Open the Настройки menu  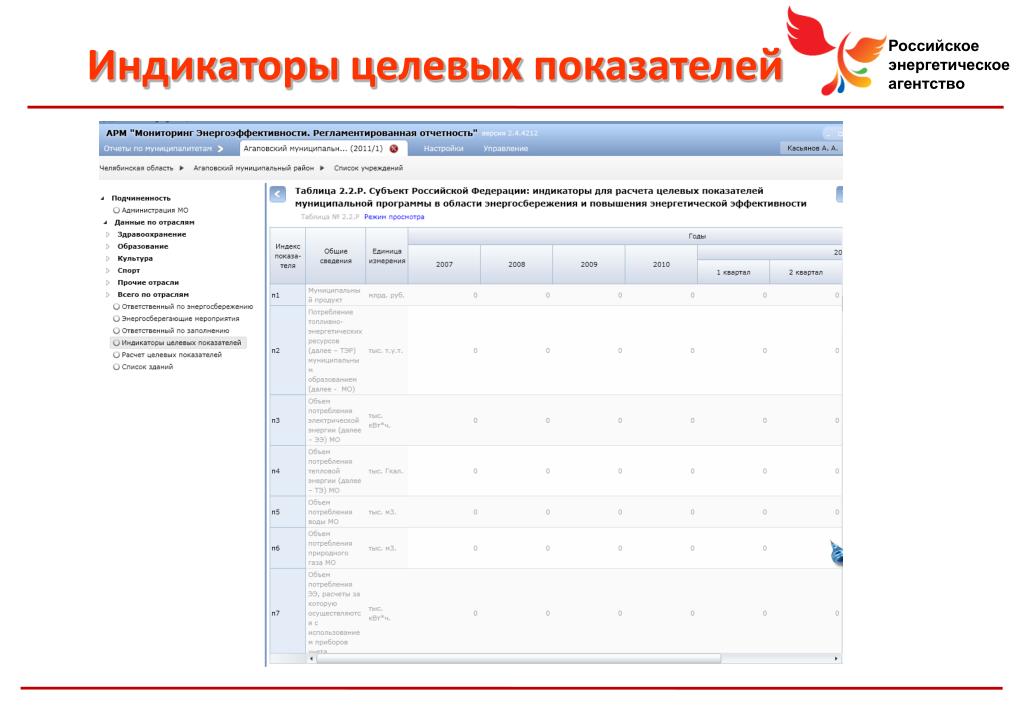click(x=444, y=149)
